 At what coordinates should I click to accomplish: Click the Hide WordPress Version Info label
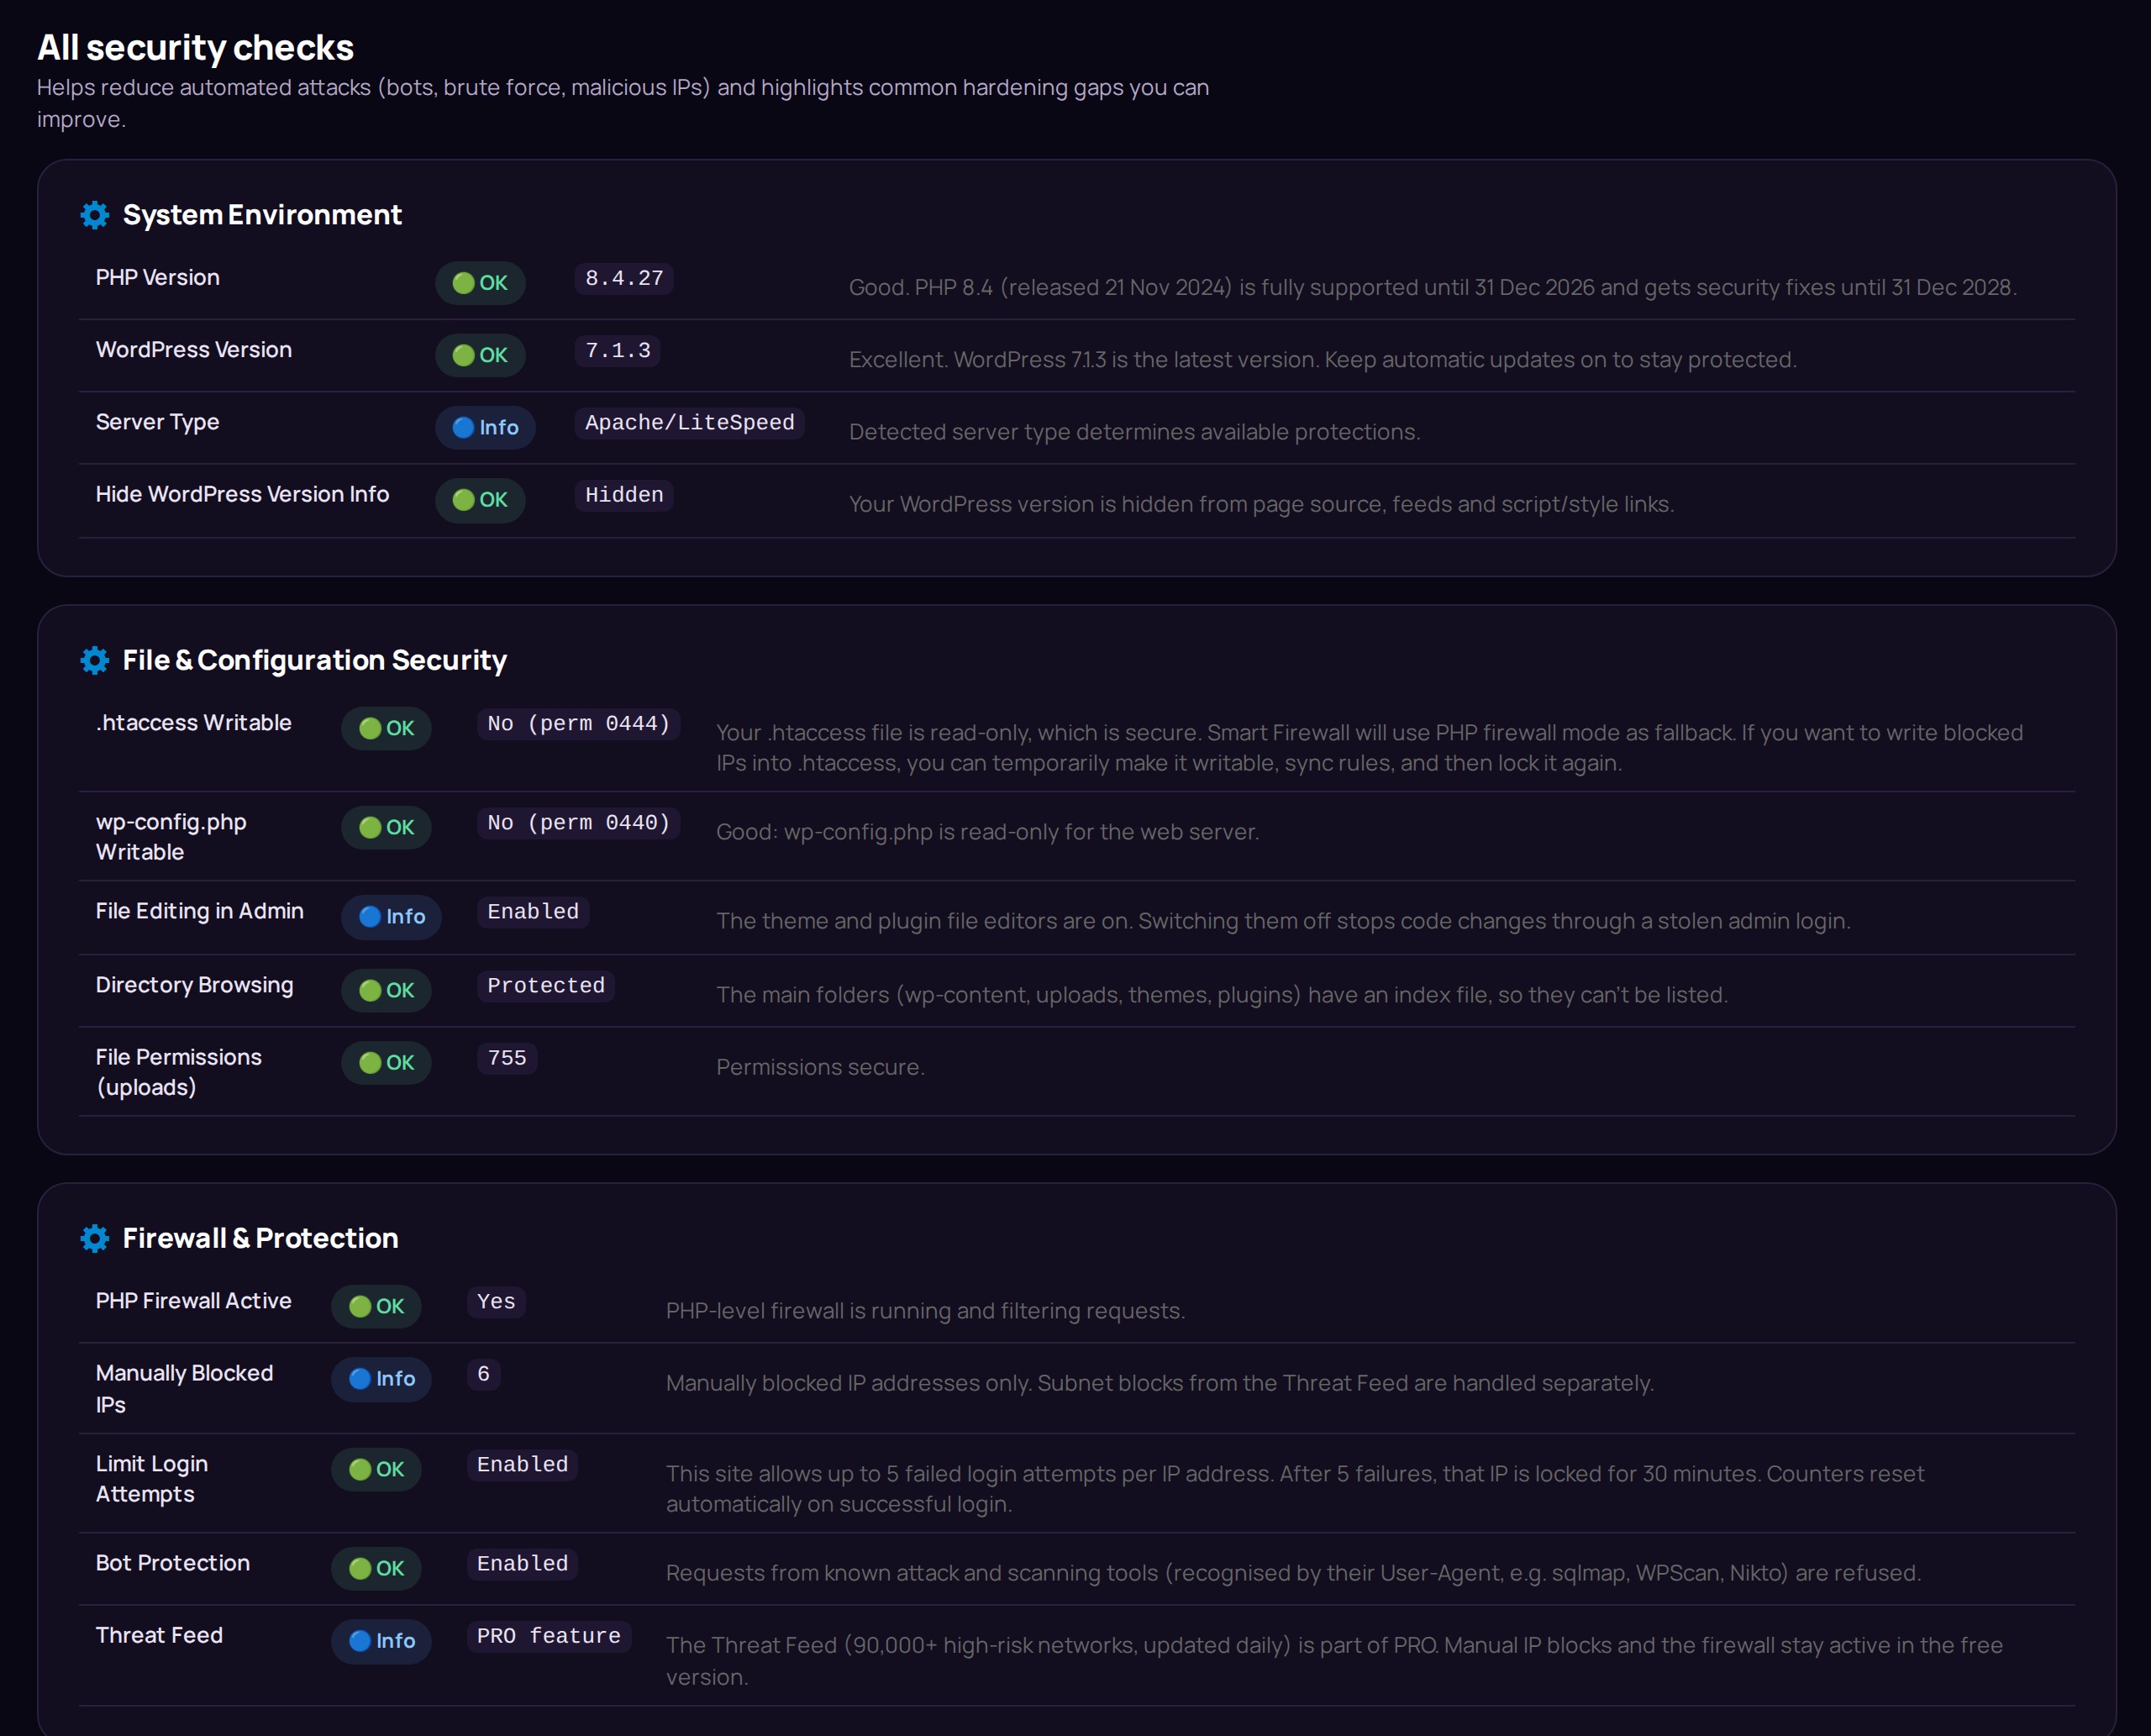click(242, 494)
